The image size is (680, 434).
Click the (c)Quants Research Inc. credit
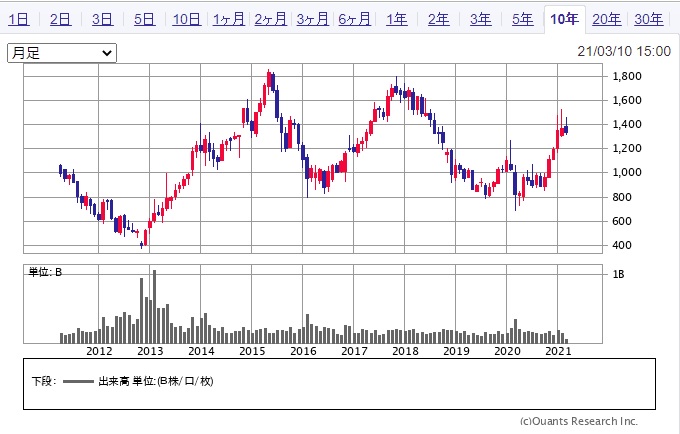579,421
